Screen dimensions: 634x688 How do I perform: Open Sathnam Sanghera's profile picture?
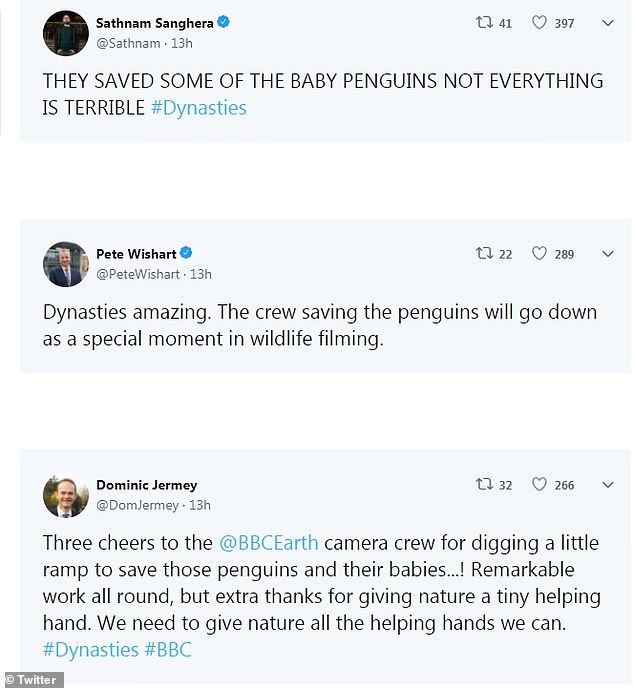click(x=66, y=33)
